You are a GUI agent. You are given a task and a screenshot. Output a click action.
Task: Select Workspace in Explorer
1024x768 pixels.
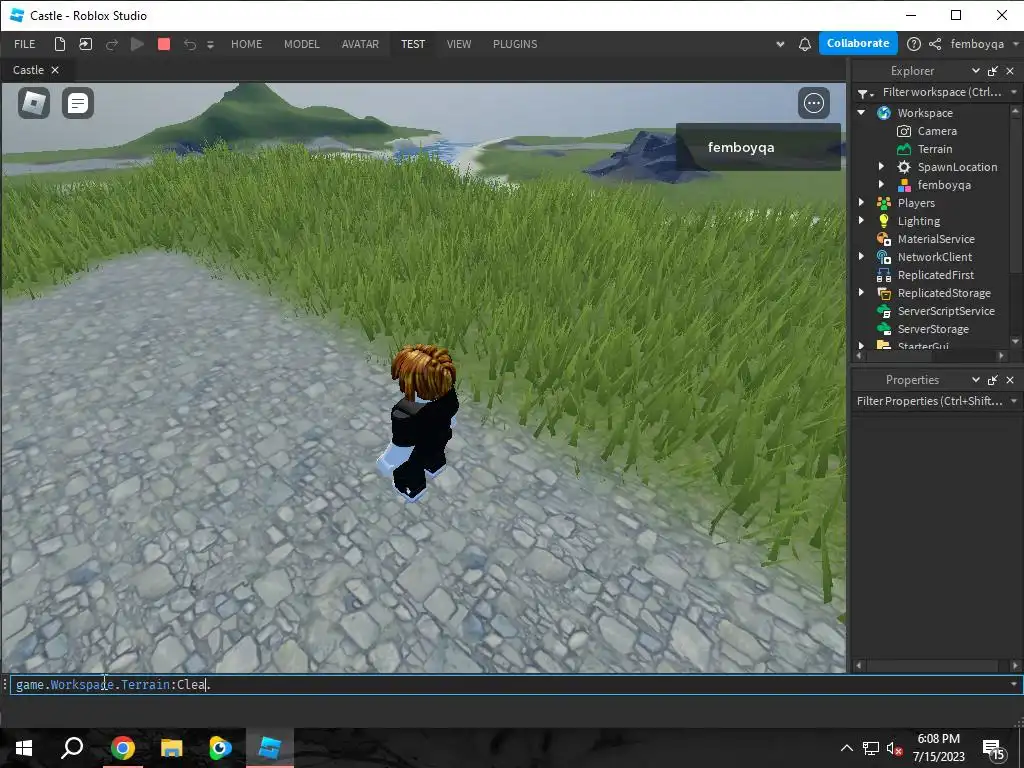925,113
